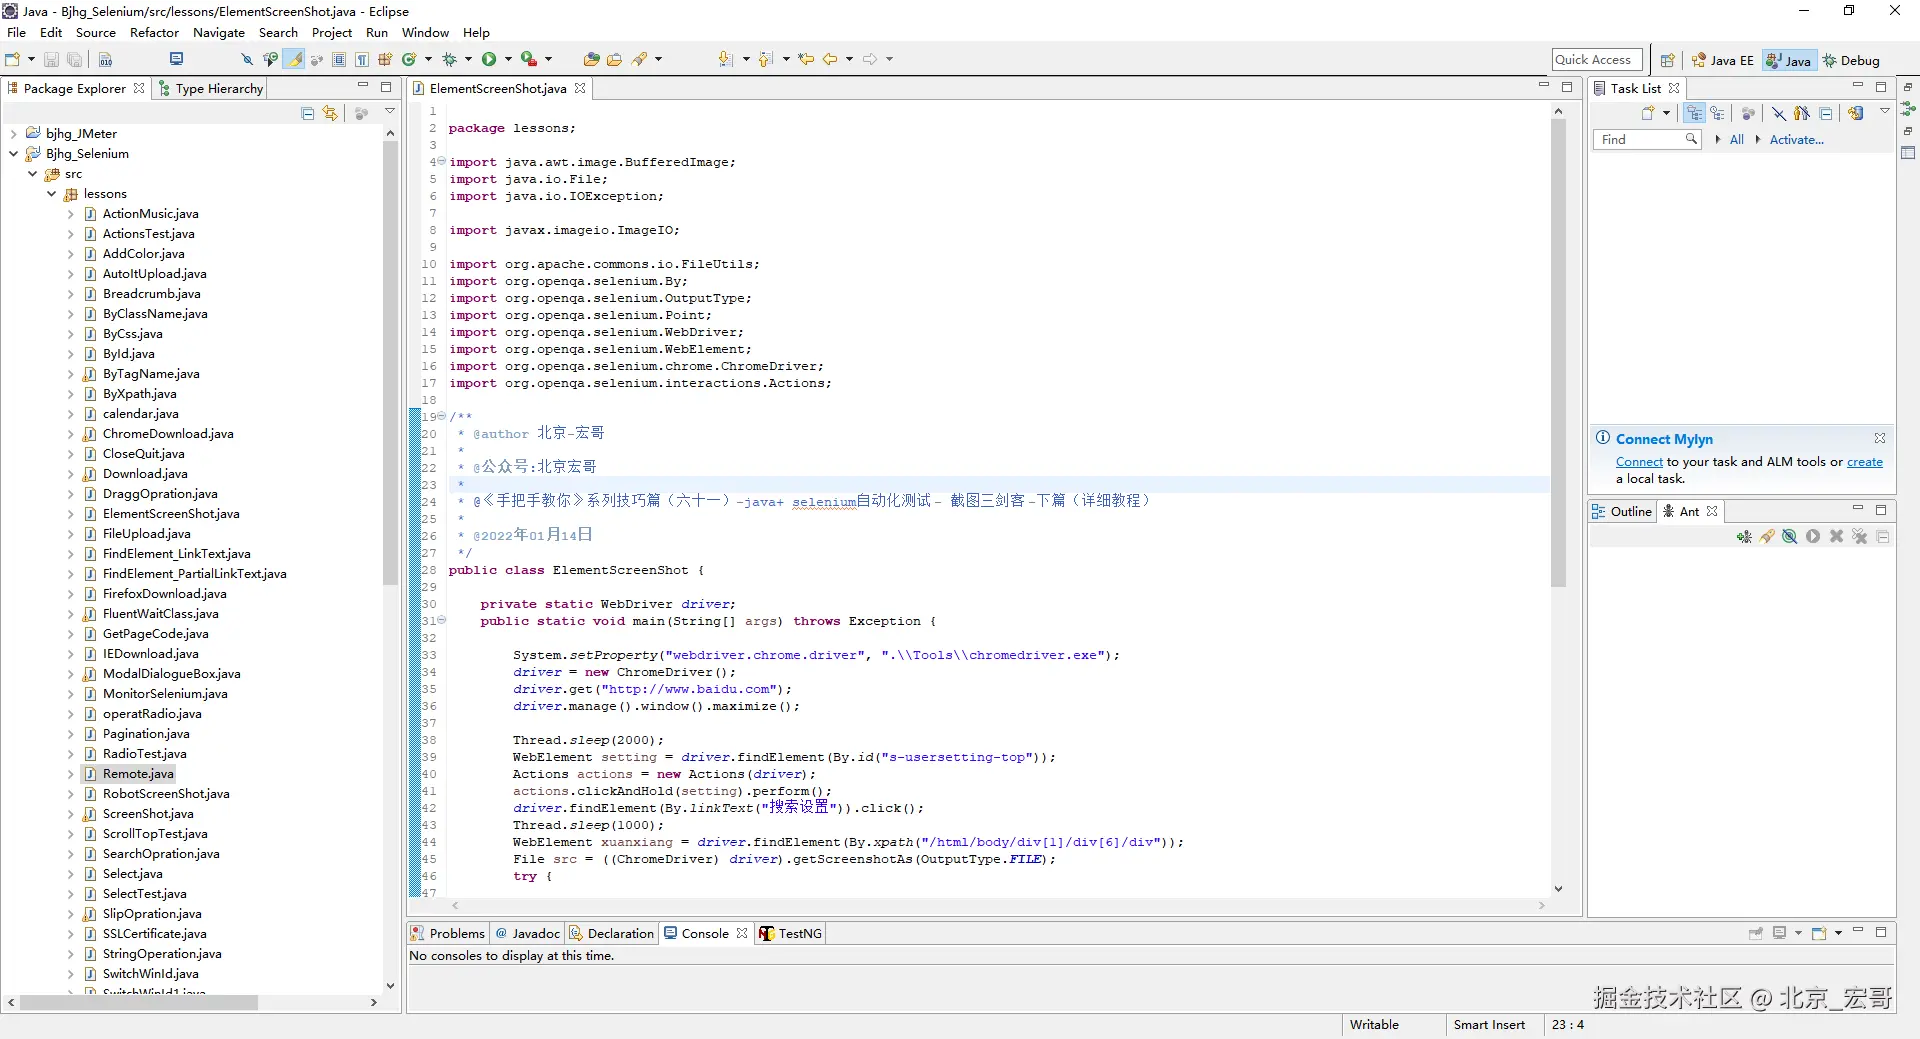Click the green Run button in toolbar

(x=489, y=60)
